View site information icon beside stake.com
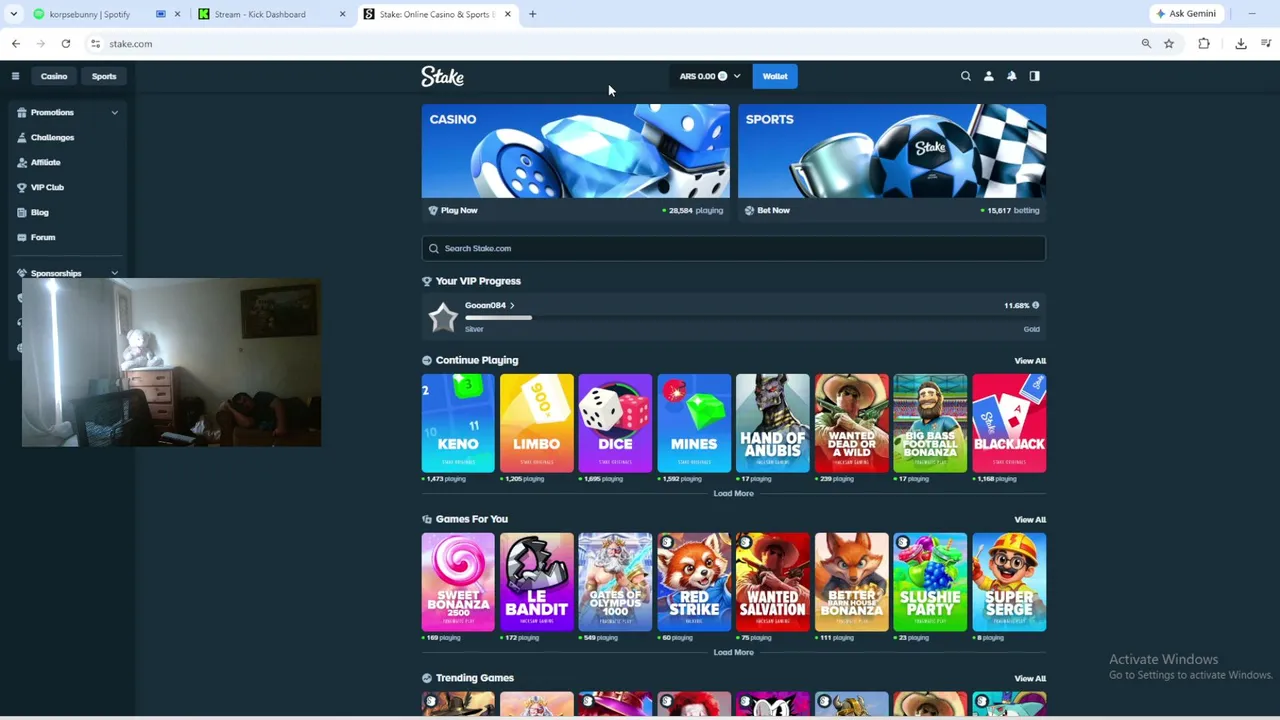The height and width of the screenshot is (720, 1280). coord(96,44)
